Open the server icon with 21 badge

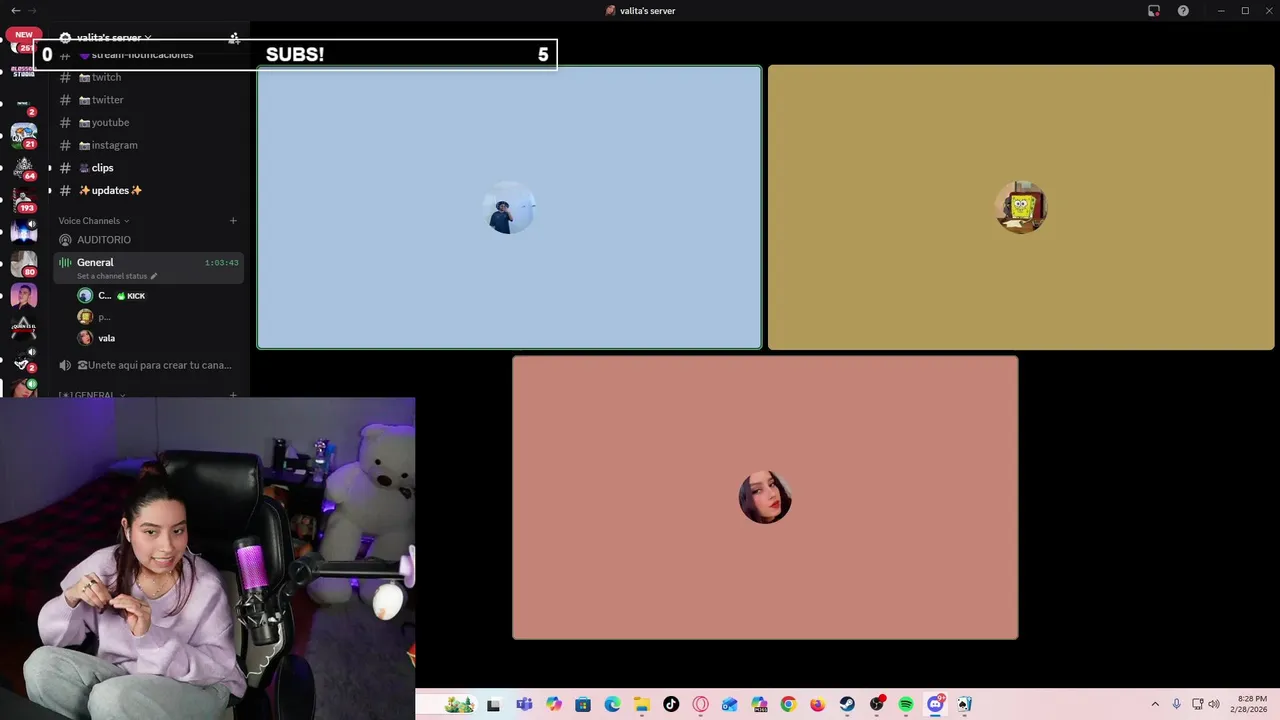click(x=24, y=135)
